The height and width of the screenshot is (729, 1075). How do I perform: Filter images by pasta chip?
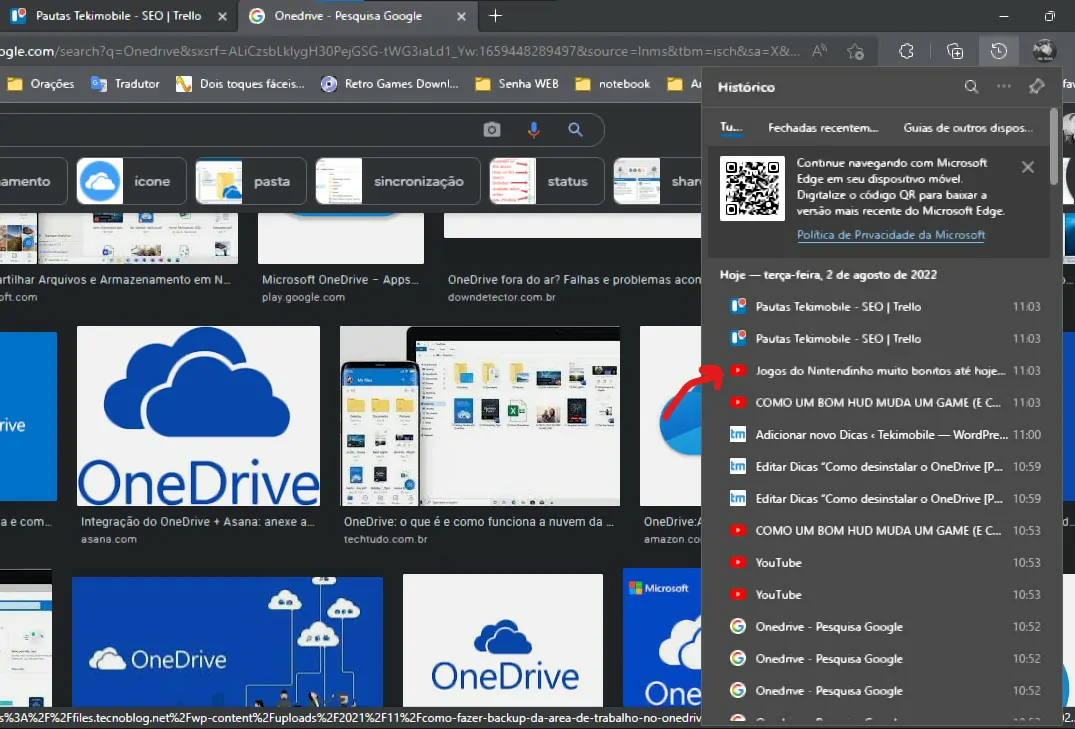click(251, 181)
